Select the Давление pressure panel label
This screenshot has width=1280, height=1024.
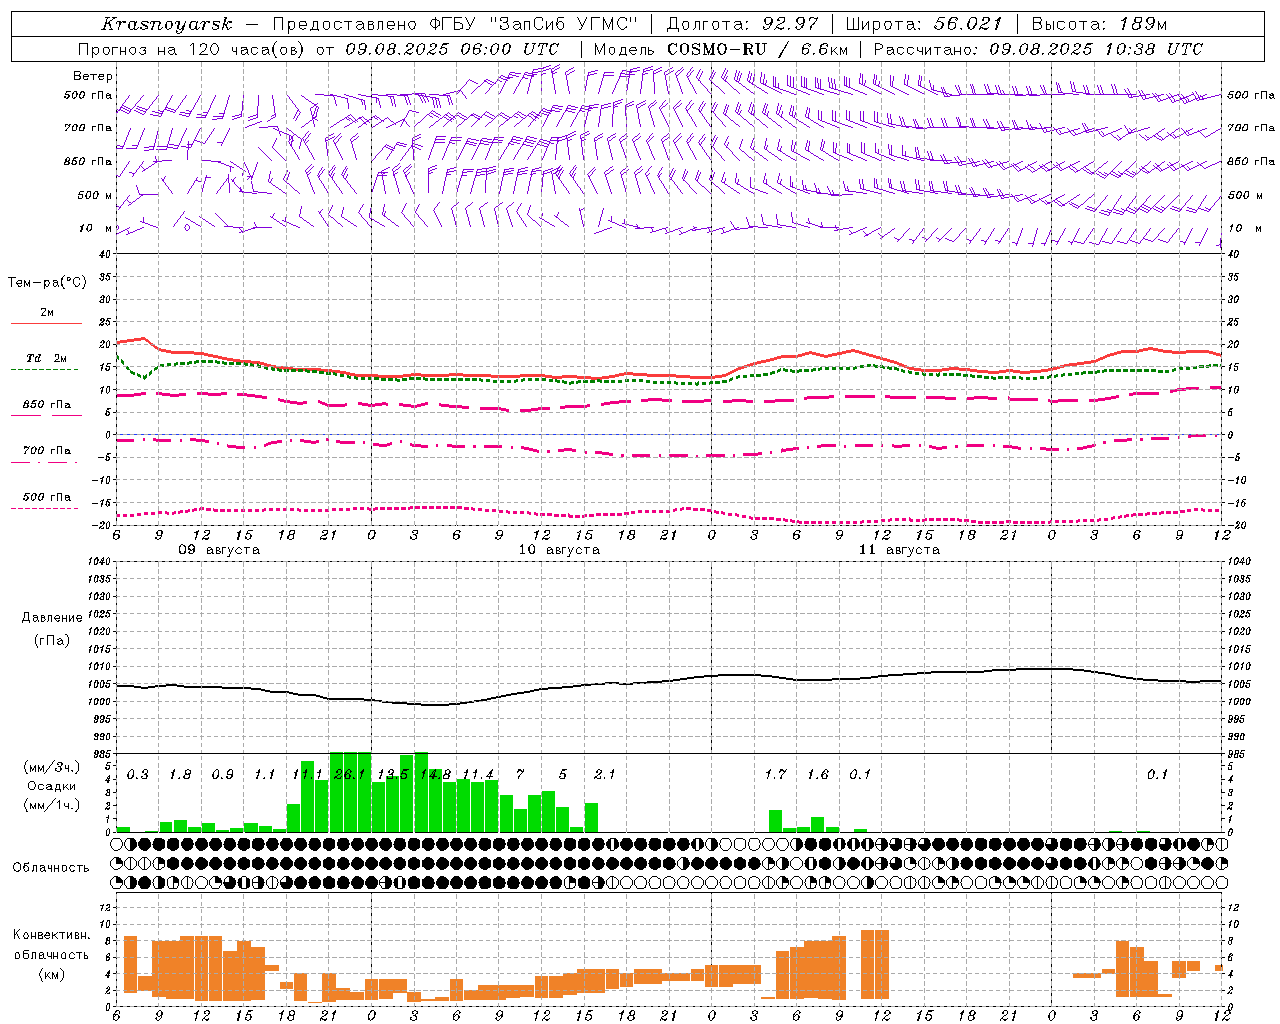(51, 618)
